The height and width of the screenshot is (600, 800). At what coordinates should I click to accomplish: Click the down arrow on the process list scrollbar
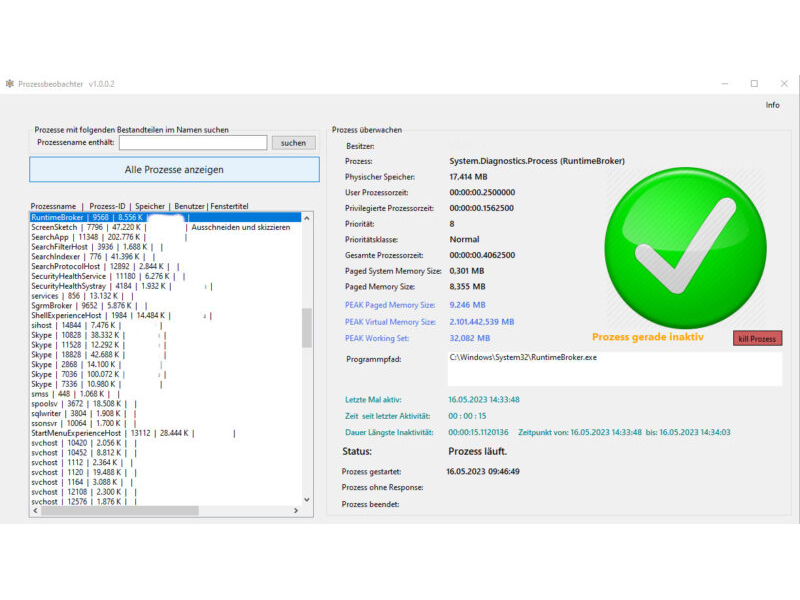309,500
